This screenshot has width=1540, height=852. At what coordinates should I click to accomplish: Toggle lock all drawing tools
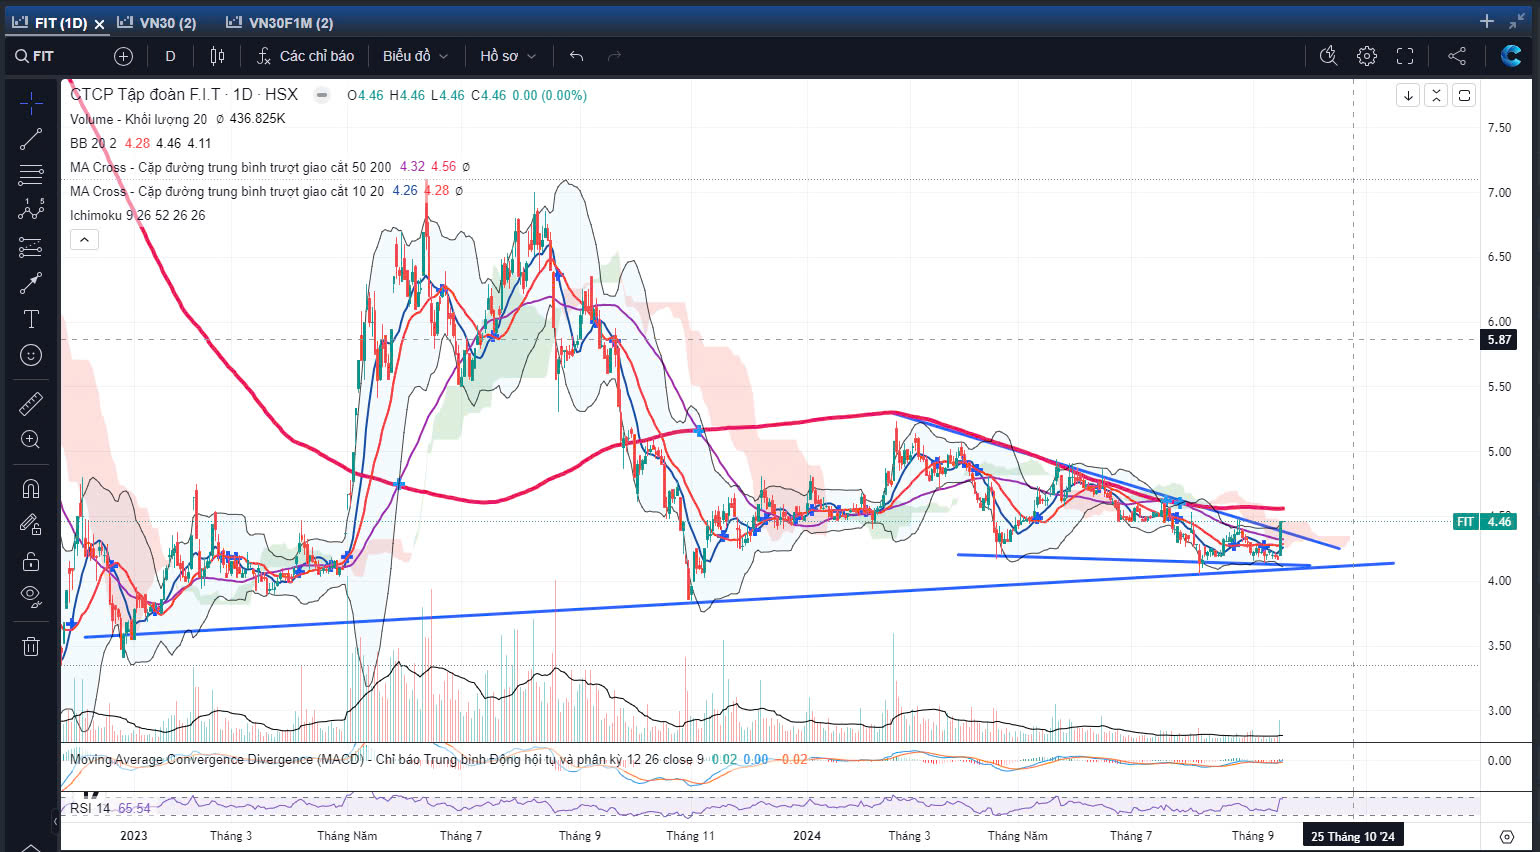(x=31, y=560)
